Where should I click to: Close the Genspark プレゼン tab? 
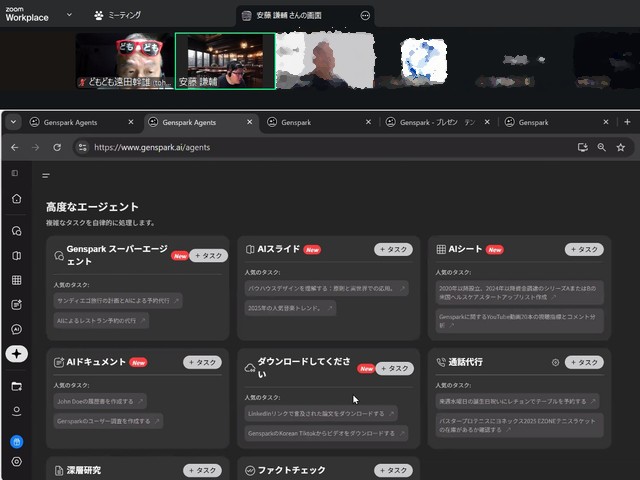point(487,122)
